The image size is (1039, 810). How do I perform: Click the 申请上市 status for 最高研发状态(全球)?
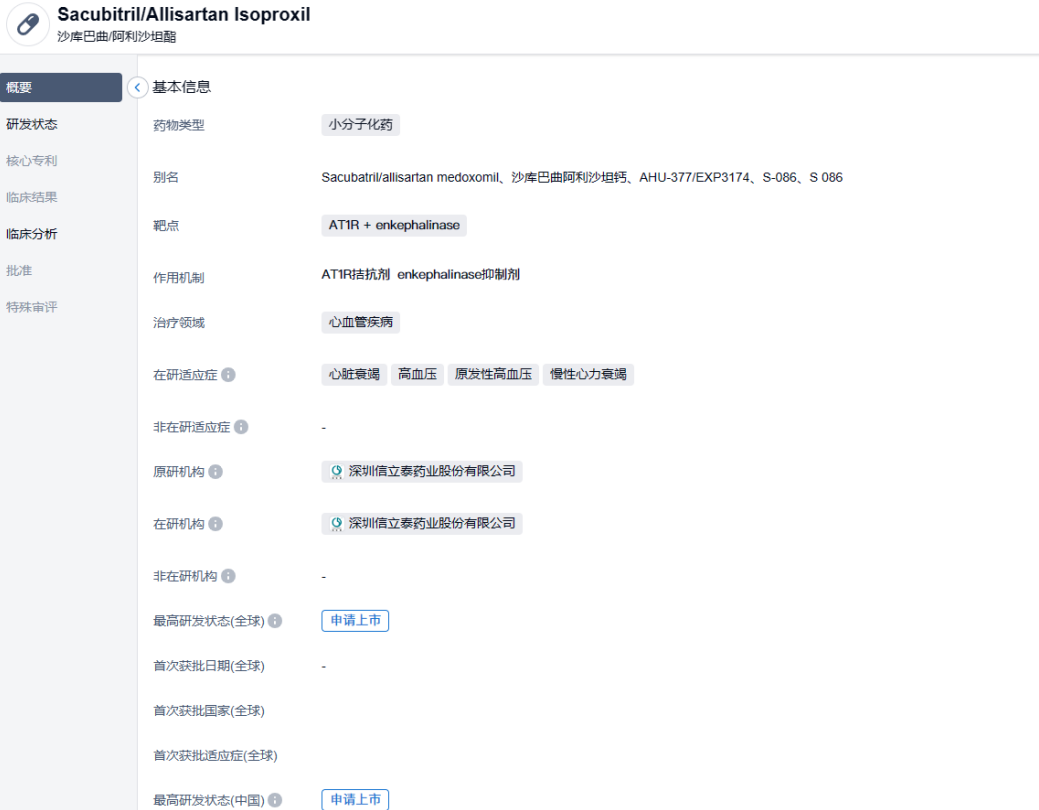(x=355, y=621)
